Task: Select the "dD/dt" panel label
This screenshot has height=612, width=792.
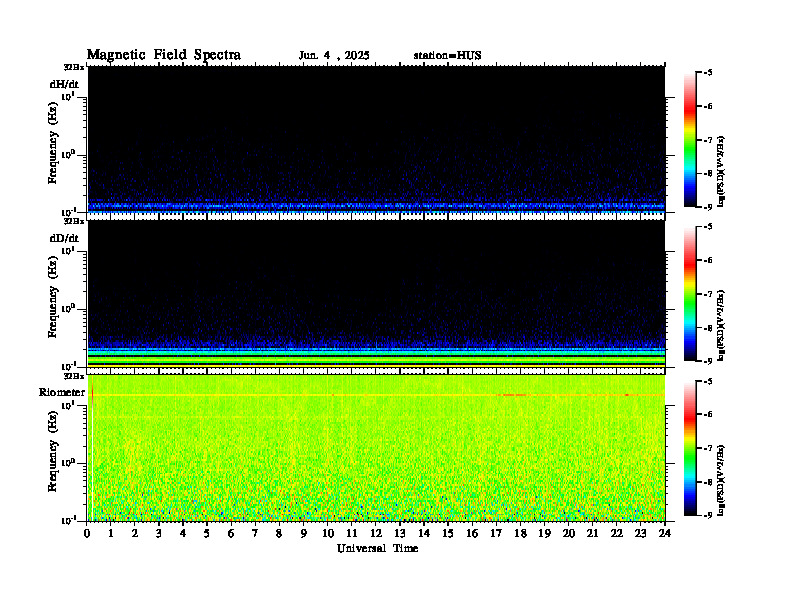Action: click(64, 238)
